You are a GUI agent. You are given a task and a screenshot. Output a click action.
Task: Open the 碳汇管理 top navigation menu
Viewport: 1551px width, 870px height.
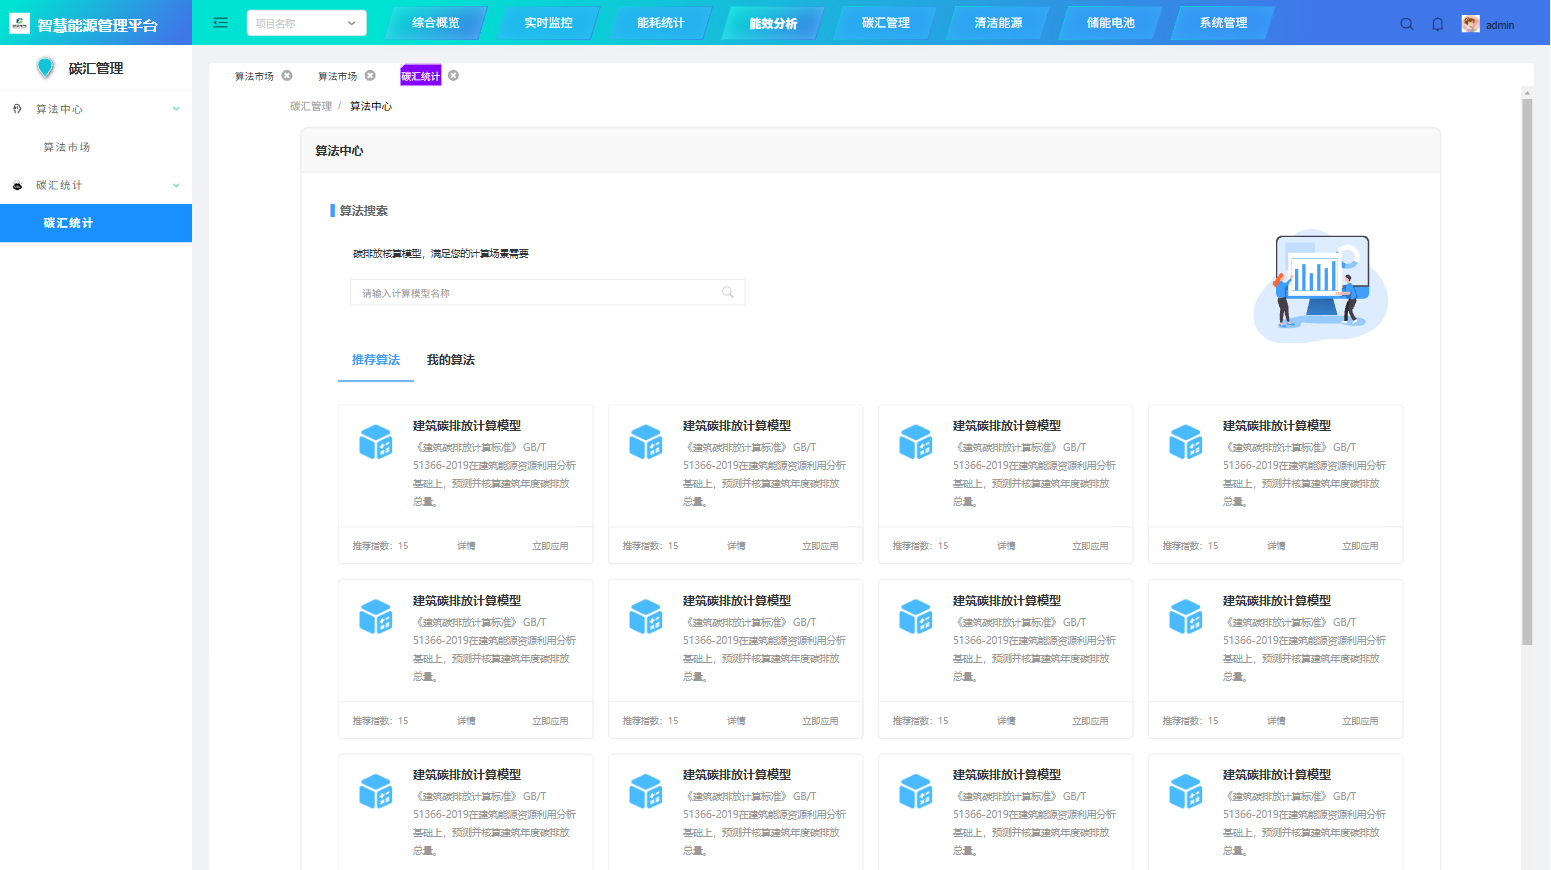coord(885,23)
